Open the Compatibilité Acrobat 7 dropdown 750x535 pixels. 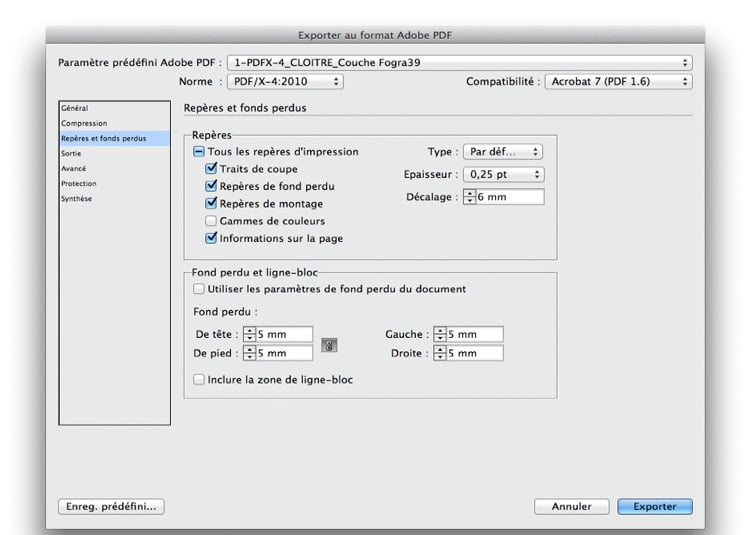[618, 81]
